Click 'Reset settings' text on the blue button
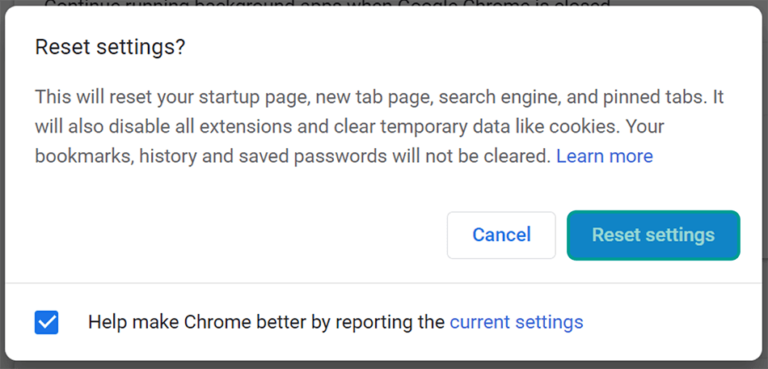768x369 pixels. point(653,235)
